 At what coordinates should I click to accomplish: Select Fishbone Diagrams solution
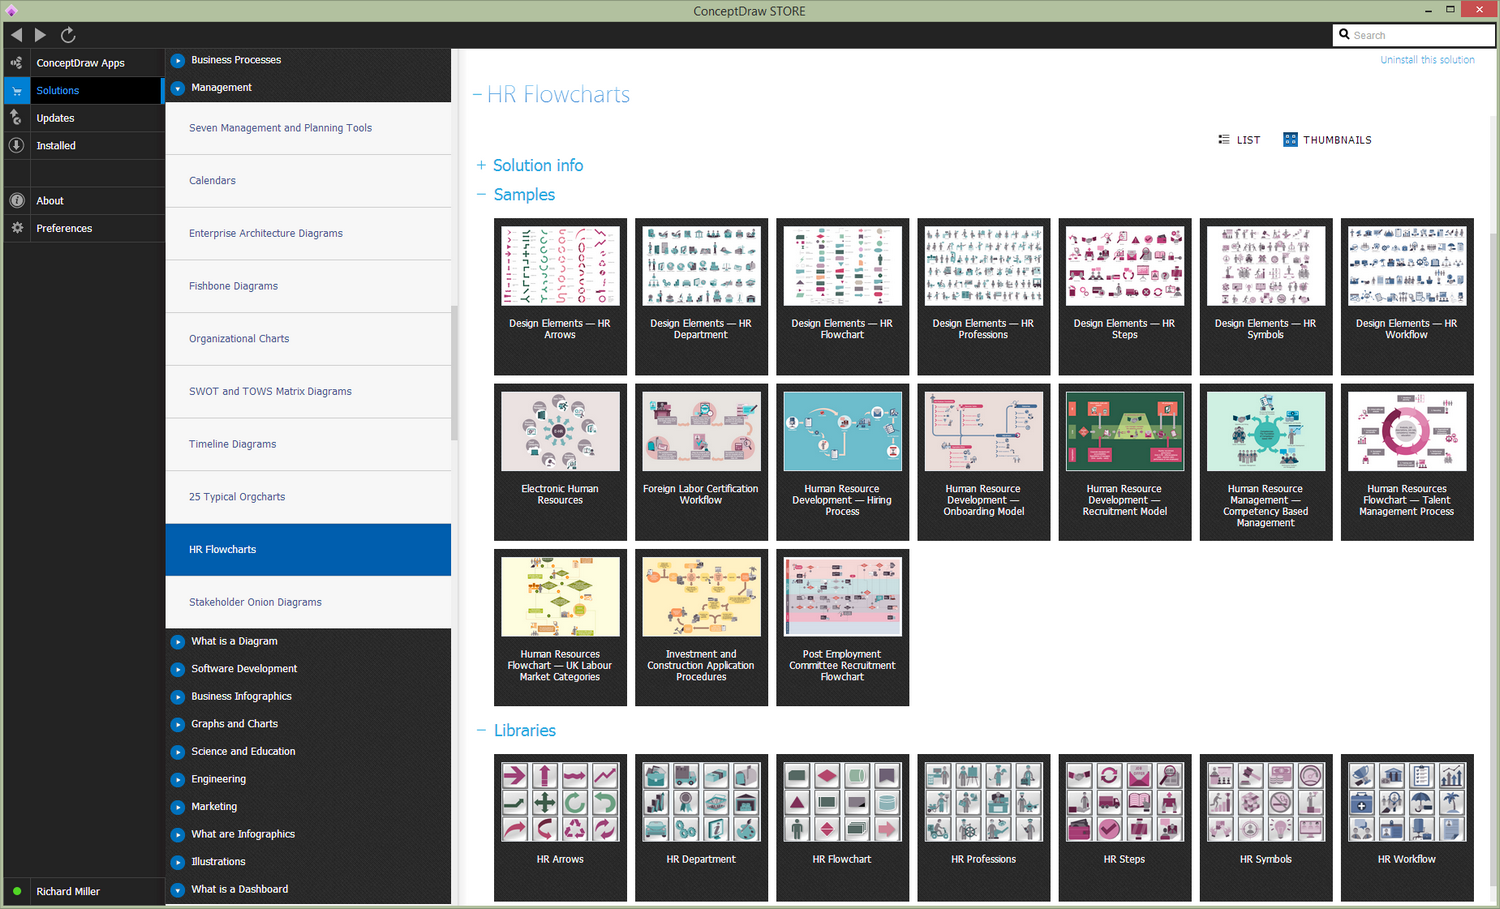[x=308, y=286]
